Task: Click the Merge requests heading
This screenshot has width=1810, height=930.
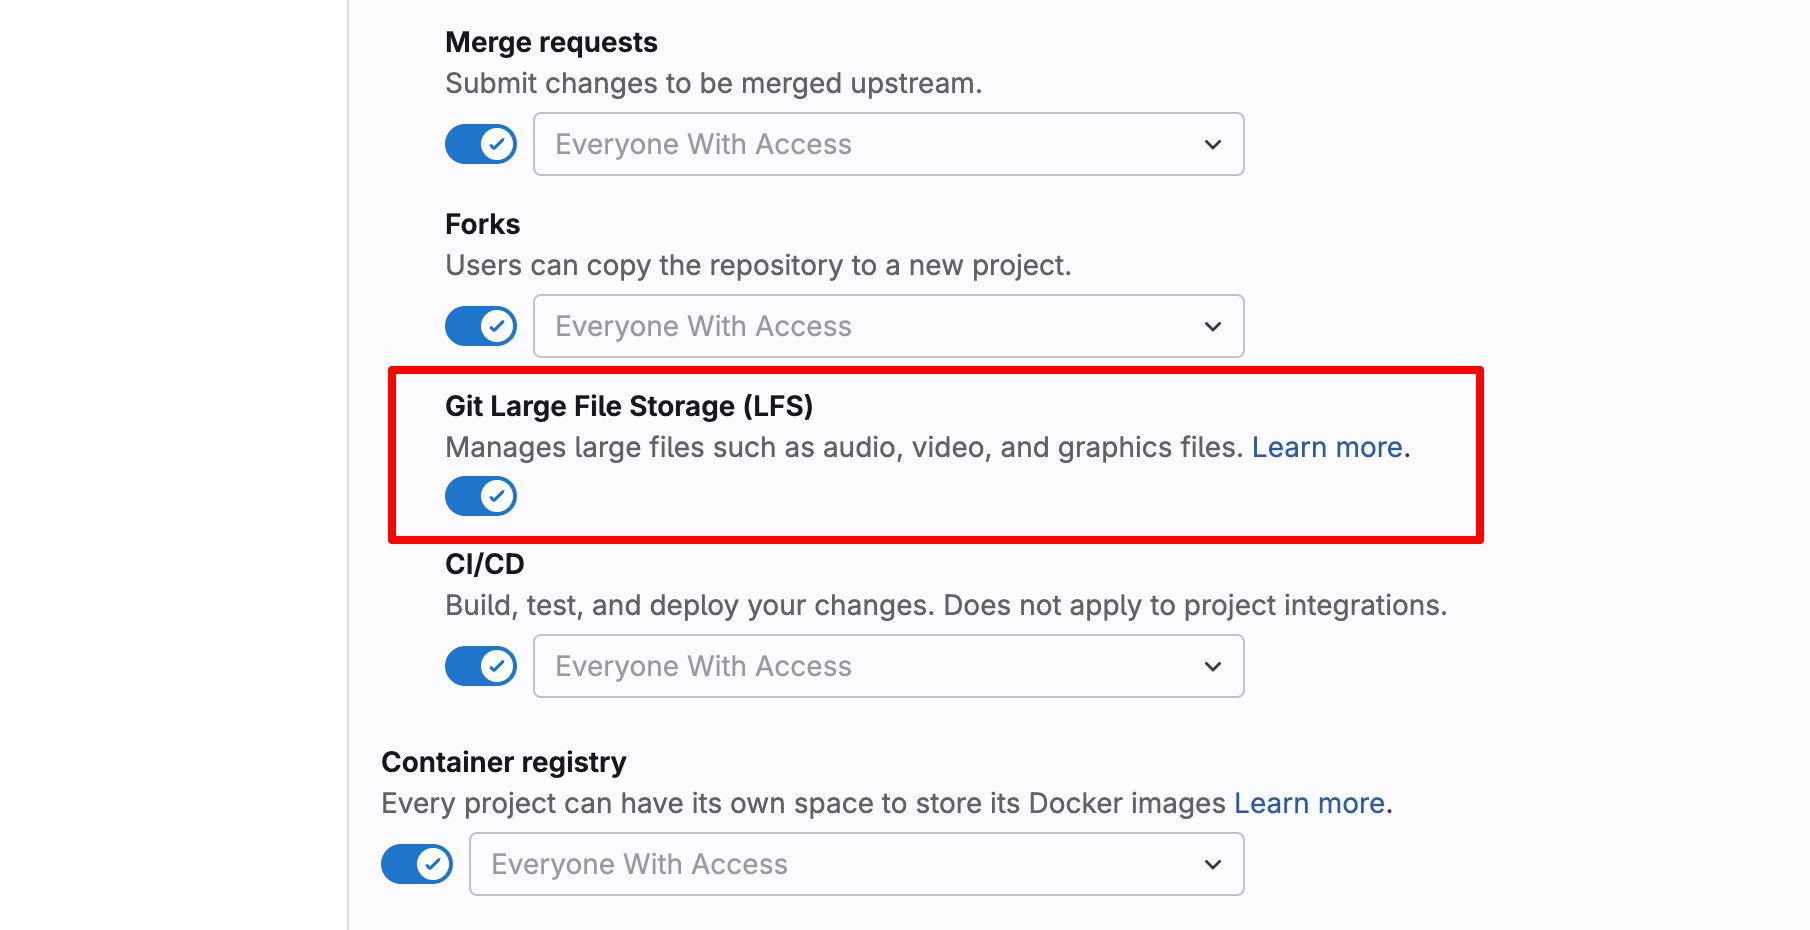Action: coord(551,42)
